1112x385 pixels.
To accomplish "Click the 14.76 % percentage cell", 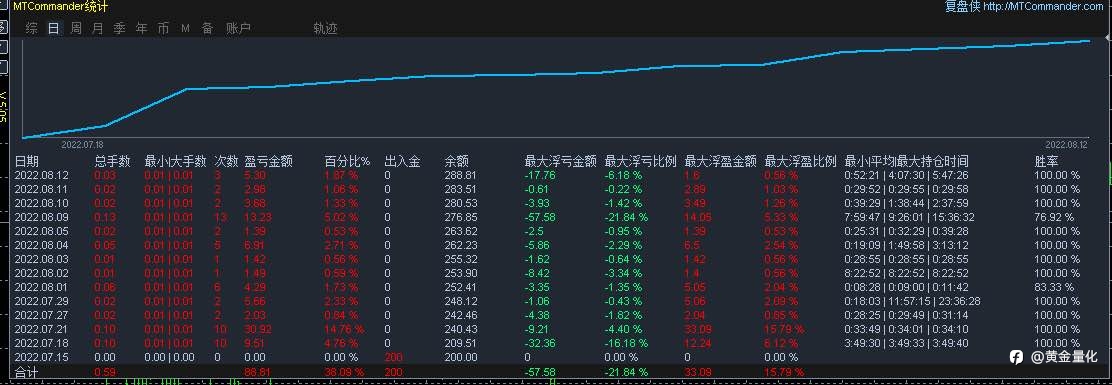I will click(345, 329).
